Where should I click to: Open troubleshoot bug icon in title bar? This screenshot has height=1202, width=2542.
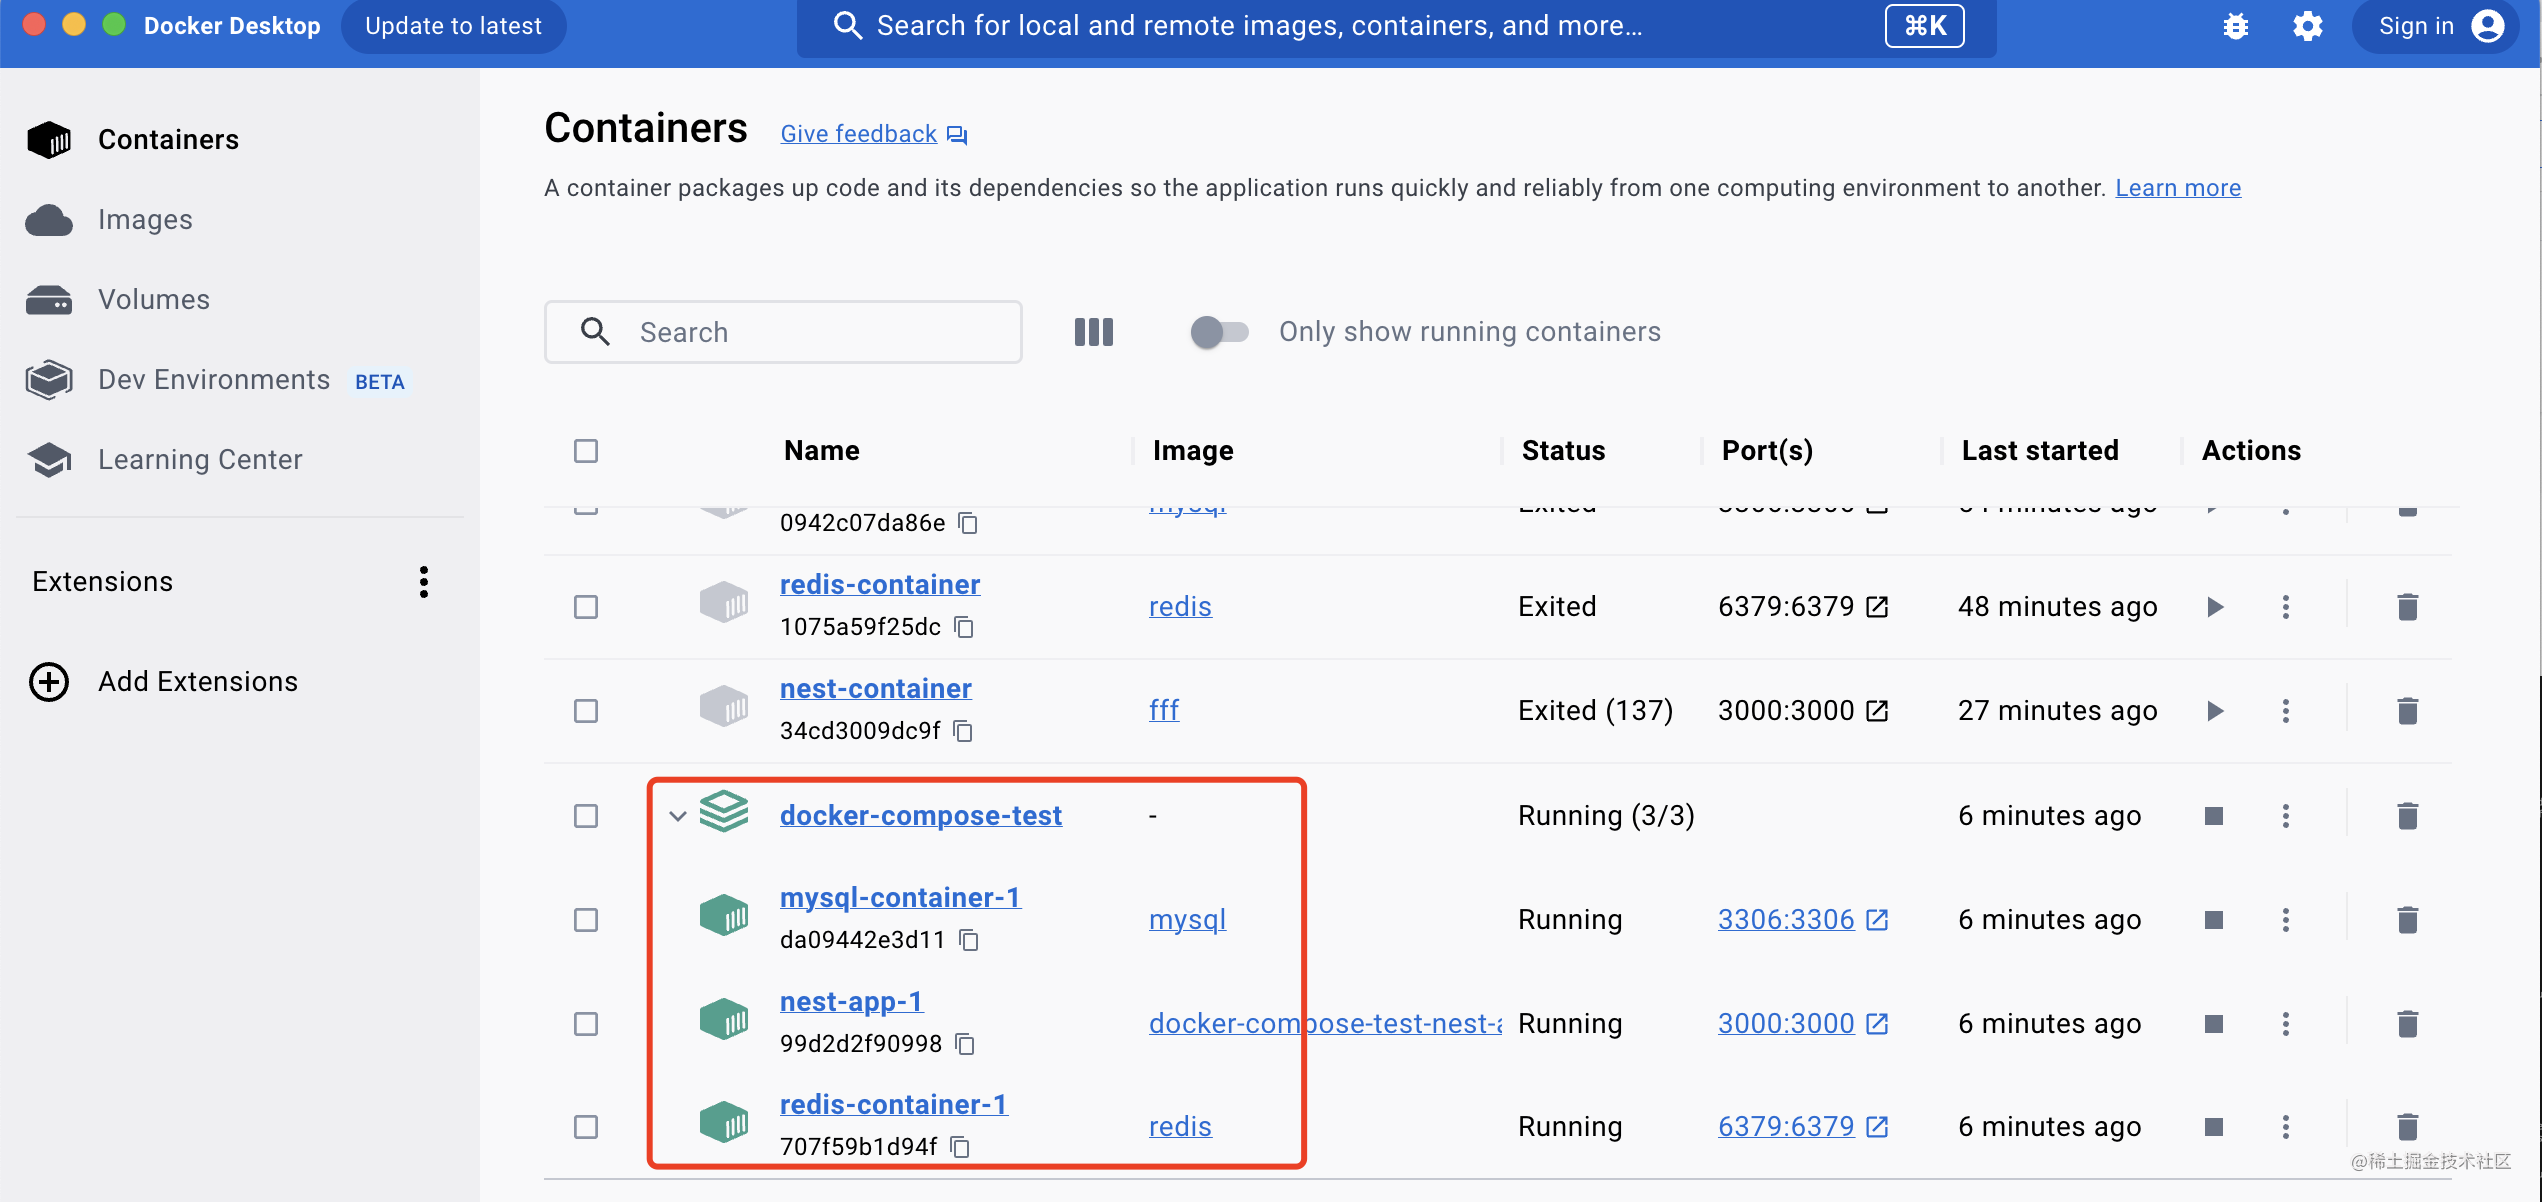(2236, 26)
